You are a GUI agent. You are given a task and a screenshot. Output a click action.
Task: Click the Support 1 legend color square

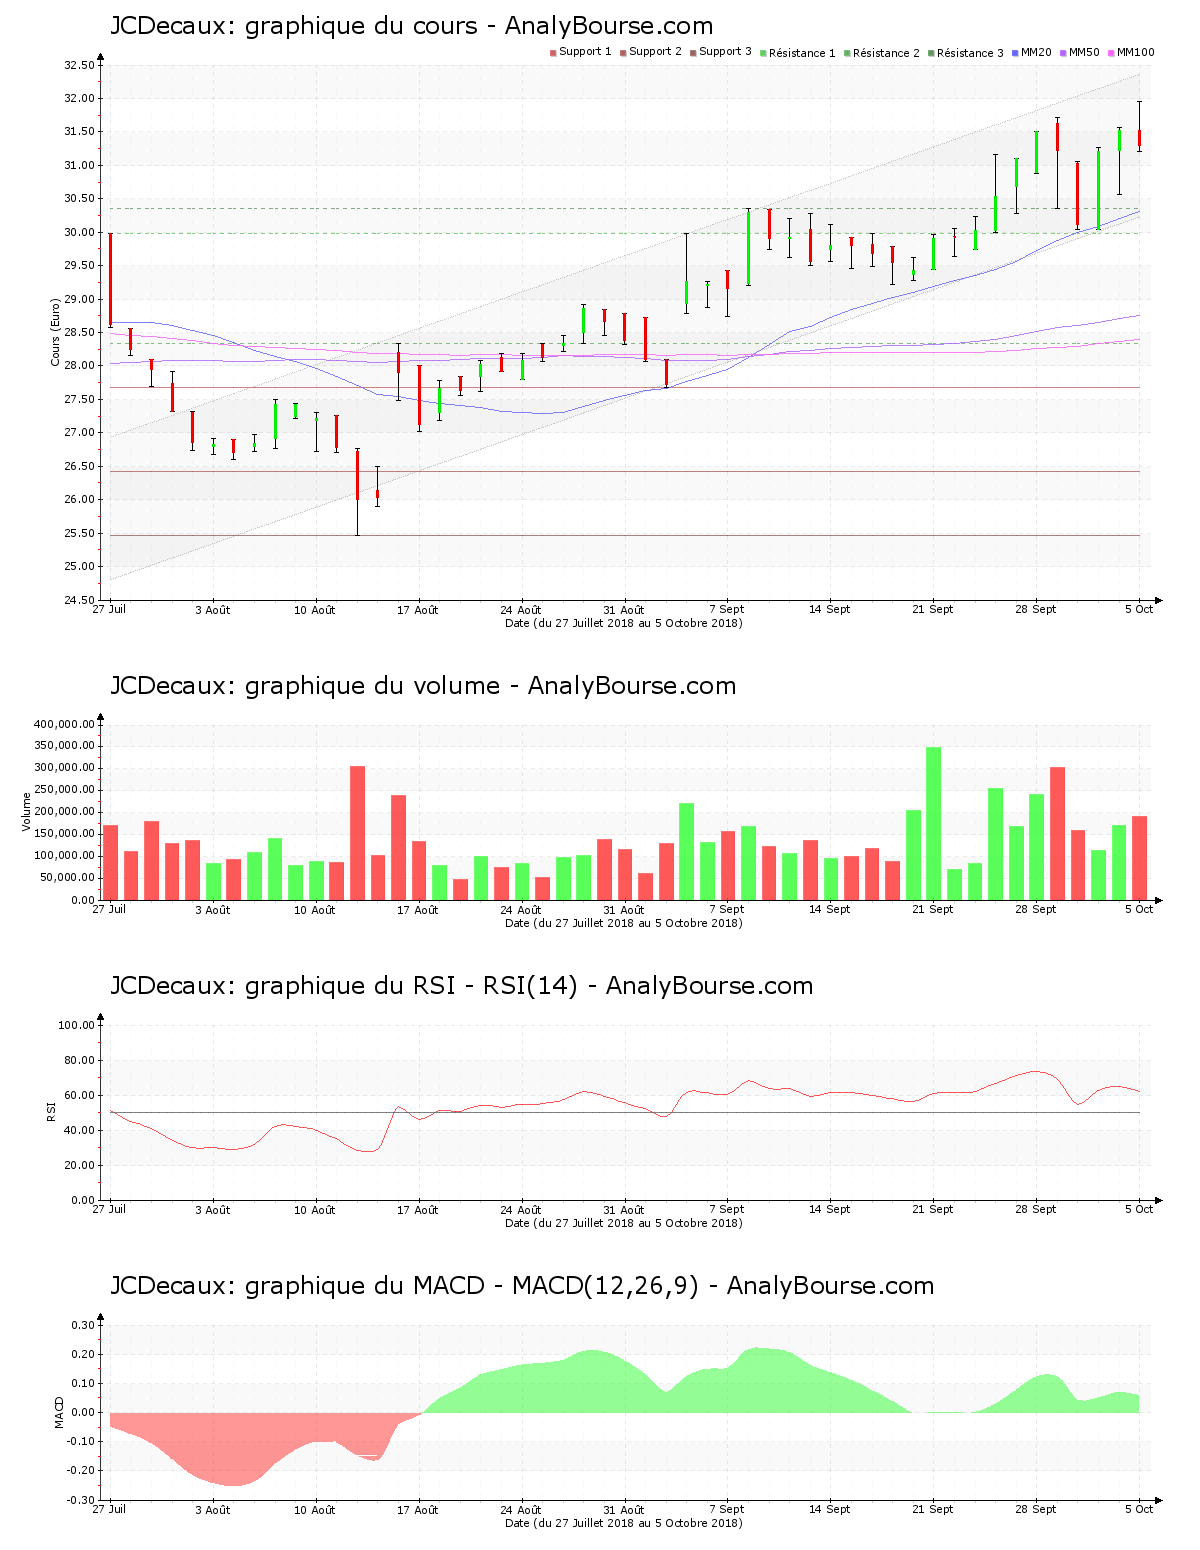click(x=553, y=52)
